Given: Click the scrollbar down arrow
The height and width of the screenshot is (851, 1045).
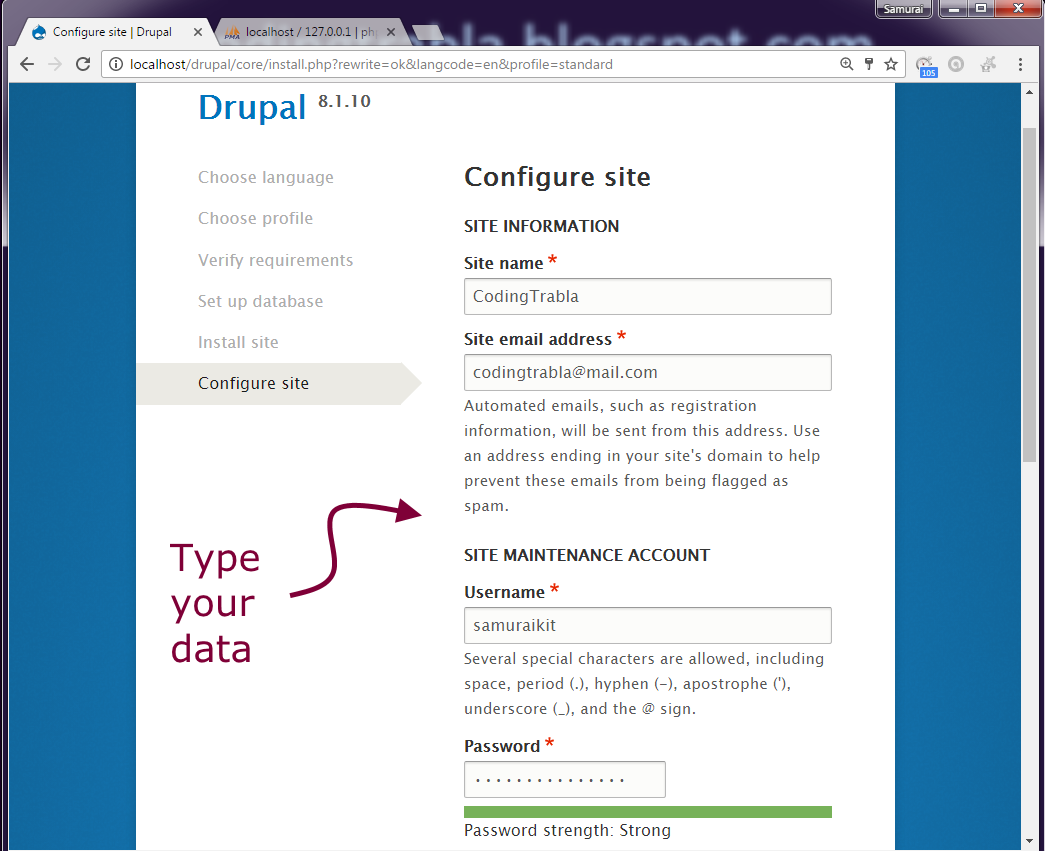Looking at the screenshot, I should (x=1029, y=840).
